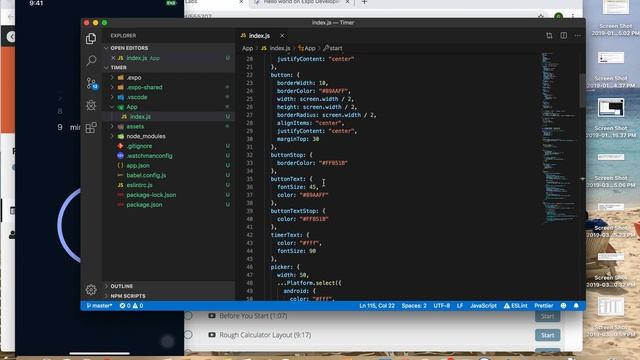Click the errors and warnings status indicator
640x360 pixels.
click(x=131, y=305)
